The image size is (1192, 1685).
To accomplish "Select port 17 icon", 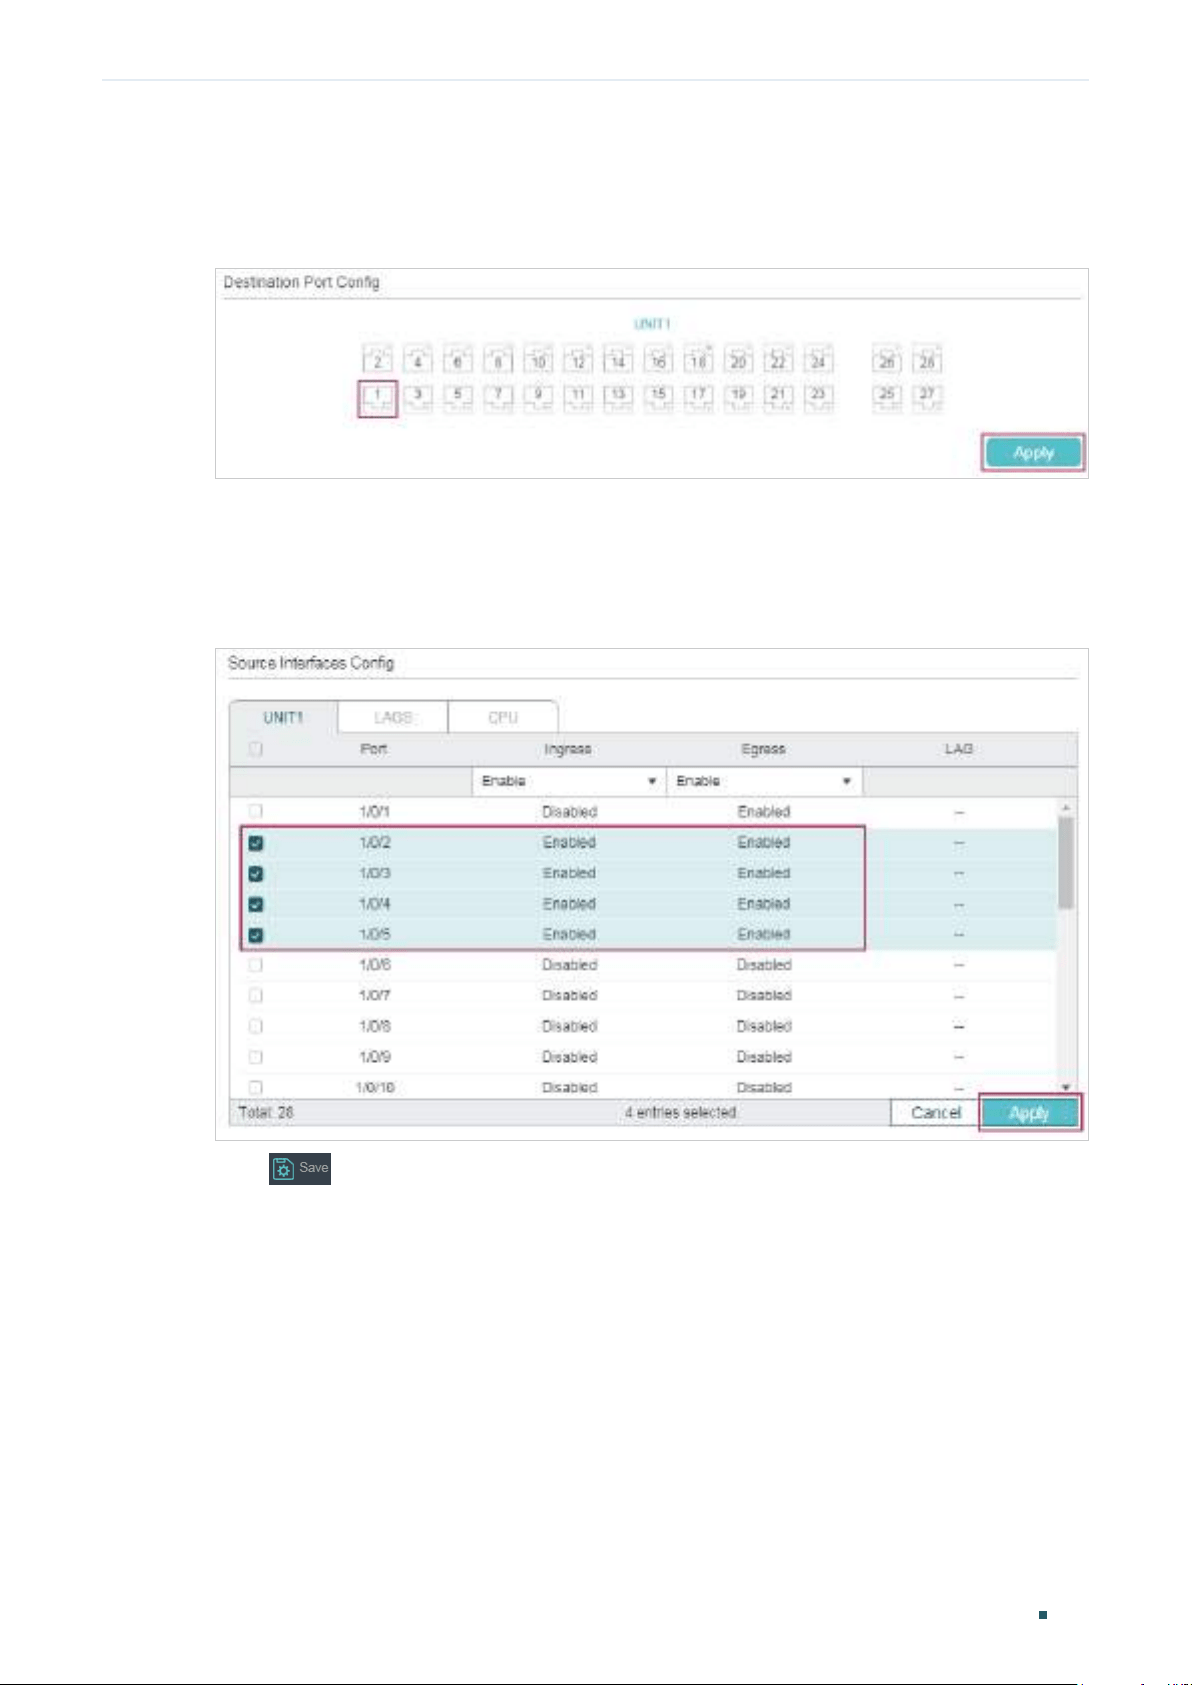I will tap(698, 397).
